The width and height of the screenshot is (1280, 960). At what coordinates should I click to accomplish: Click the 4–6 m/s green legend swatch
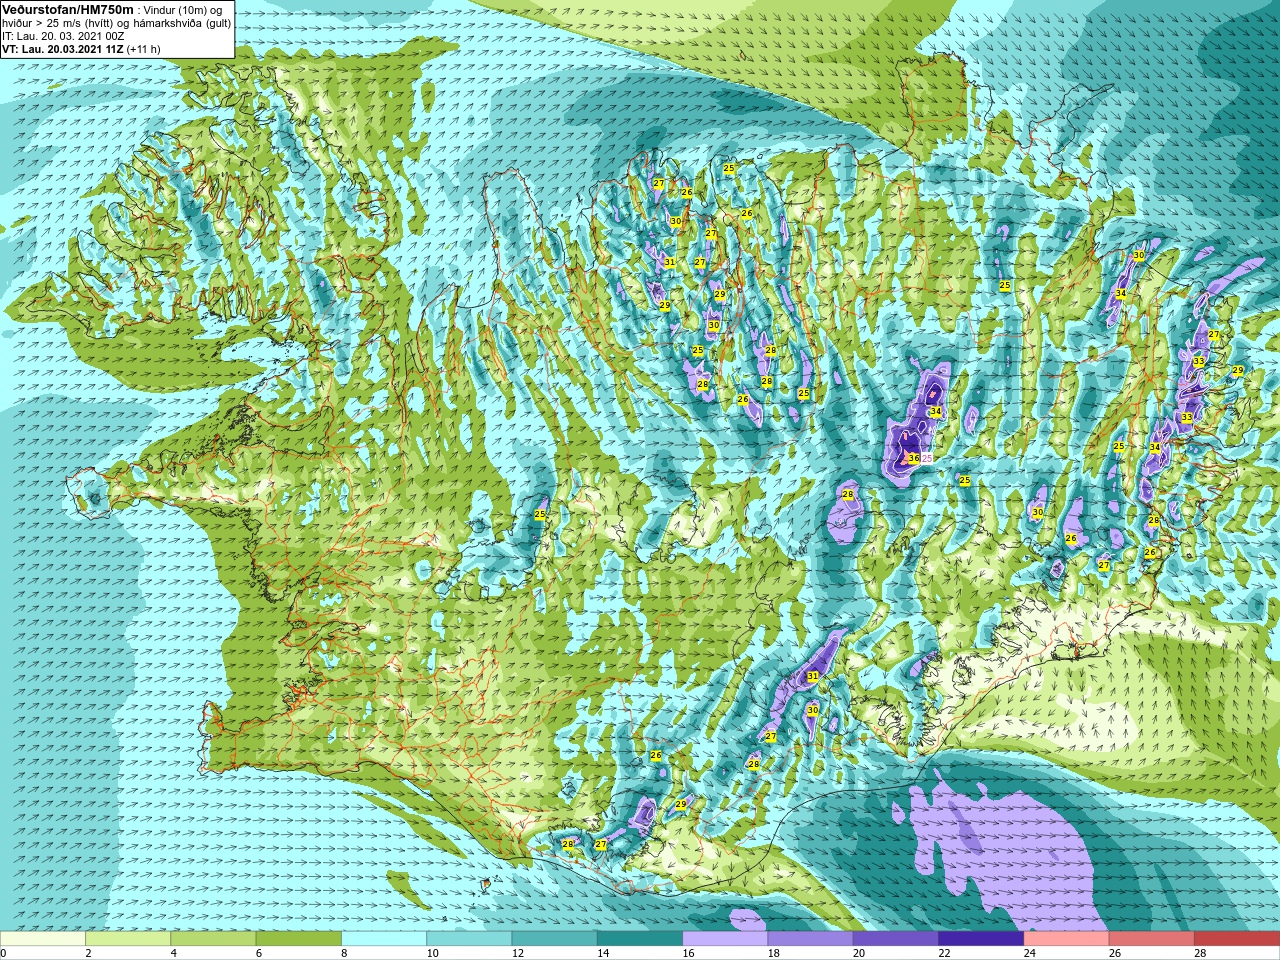coord(213,939)
